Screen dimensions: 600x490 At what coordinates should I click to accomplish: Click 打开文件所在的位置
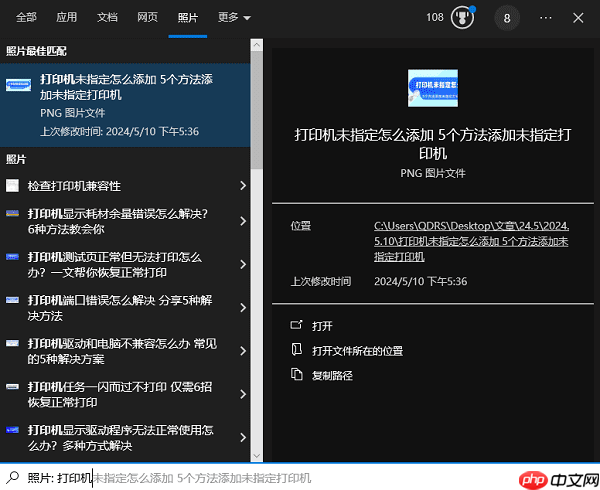click(x=357, y=351)
